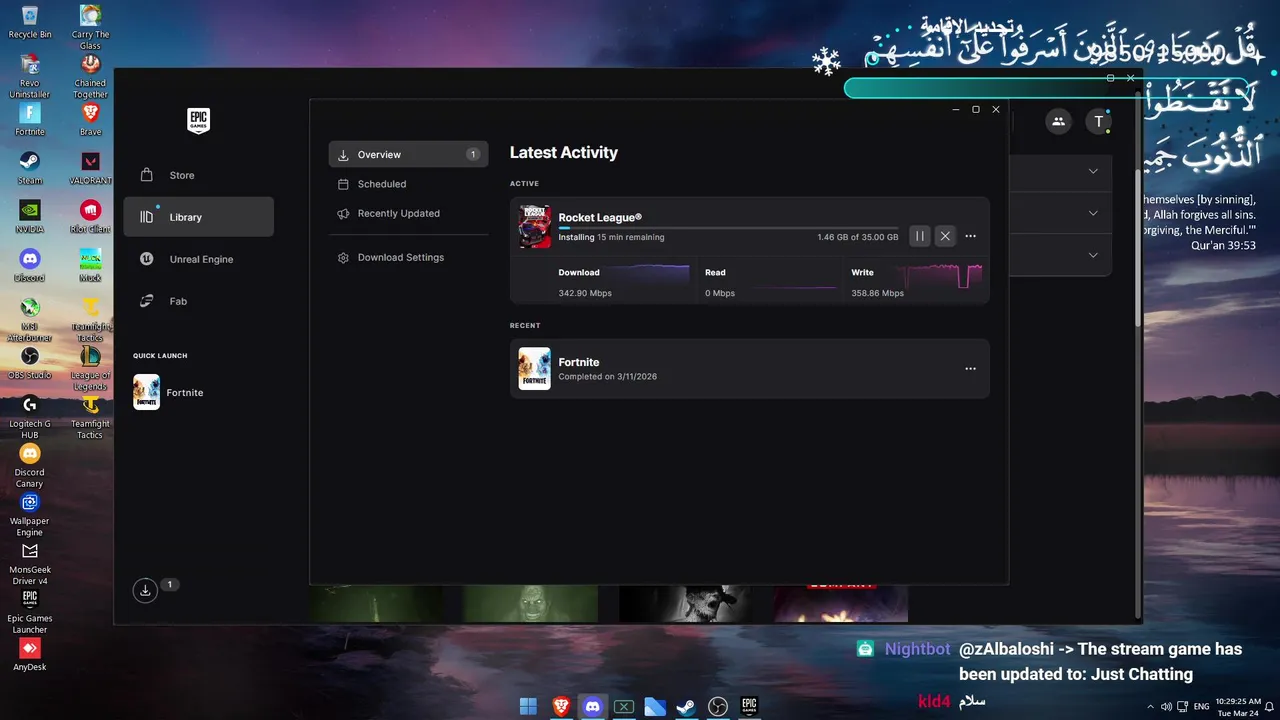Switch to the Overview tab

(x=408, y=154)
